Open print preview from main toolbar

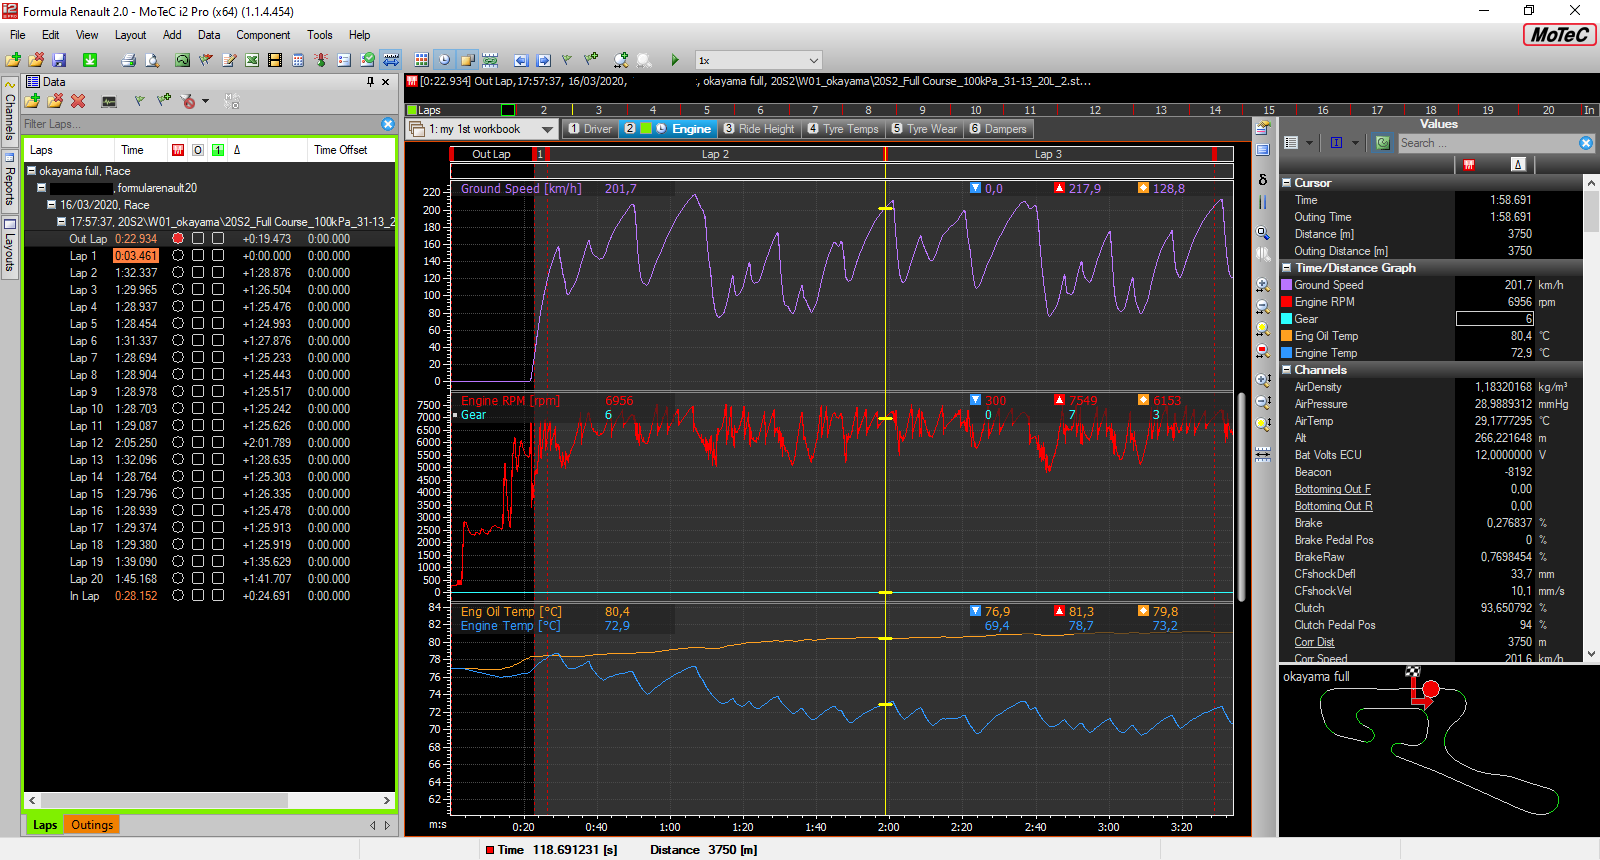coord(151,60)
